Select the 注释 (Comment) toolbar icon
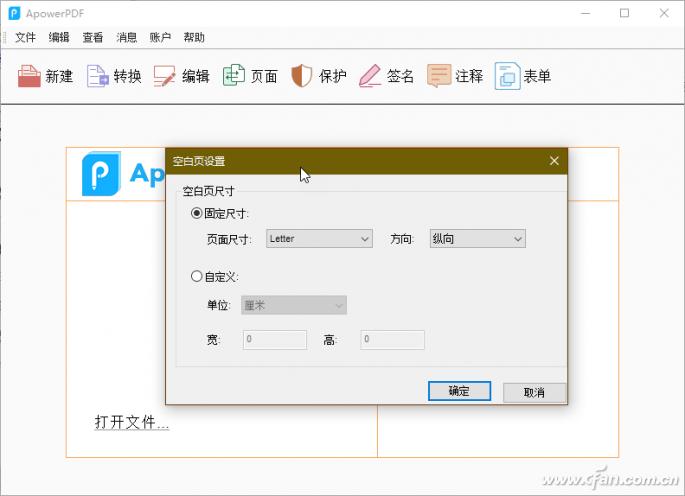The width and height of the screenshot is (685, 496). pyautogui.click(x=438, y=76)
